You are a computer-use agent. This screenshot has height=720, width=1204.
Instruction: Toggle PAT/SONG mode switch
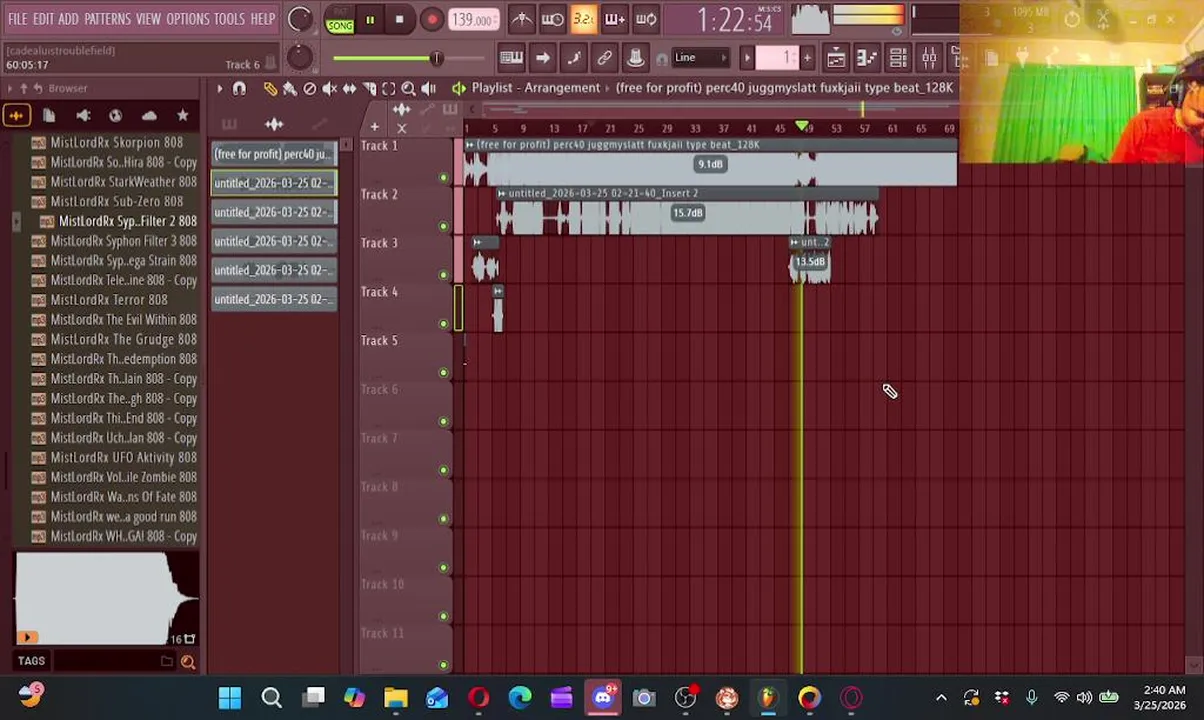pos(340,20)
